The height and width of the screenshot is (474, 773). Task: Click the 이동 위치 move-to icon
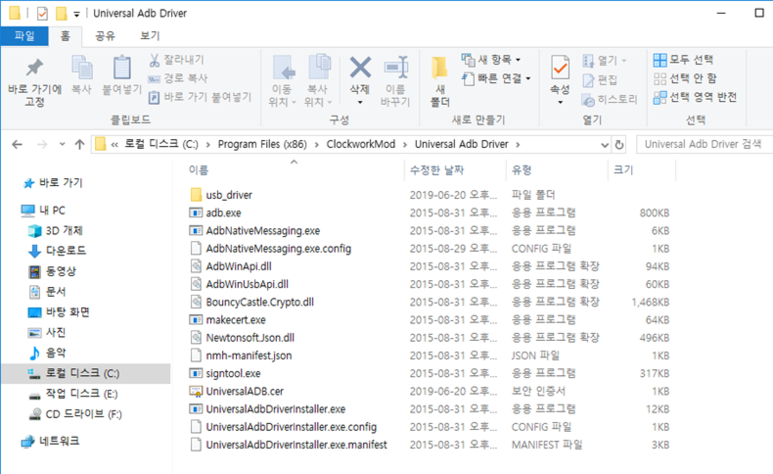[x=284, y=67]
